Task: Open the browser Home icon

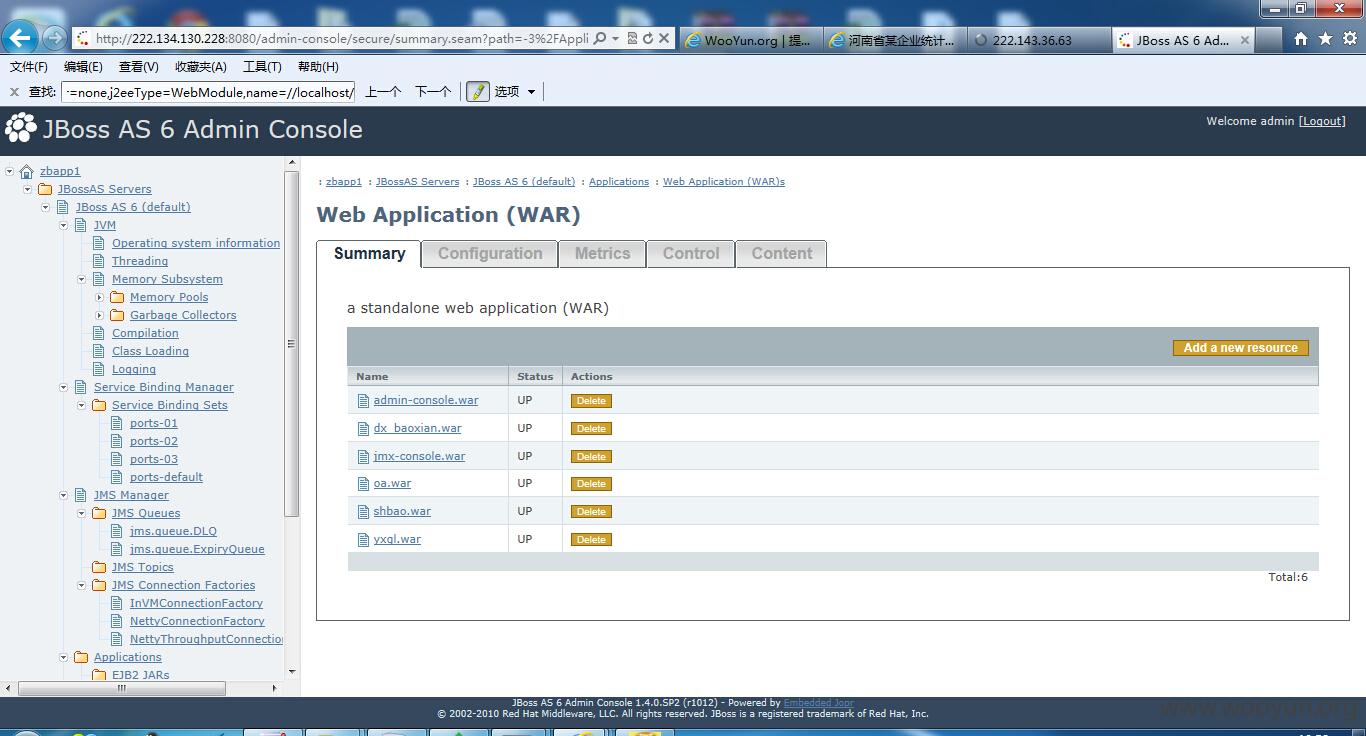Action: (1301, 39)
